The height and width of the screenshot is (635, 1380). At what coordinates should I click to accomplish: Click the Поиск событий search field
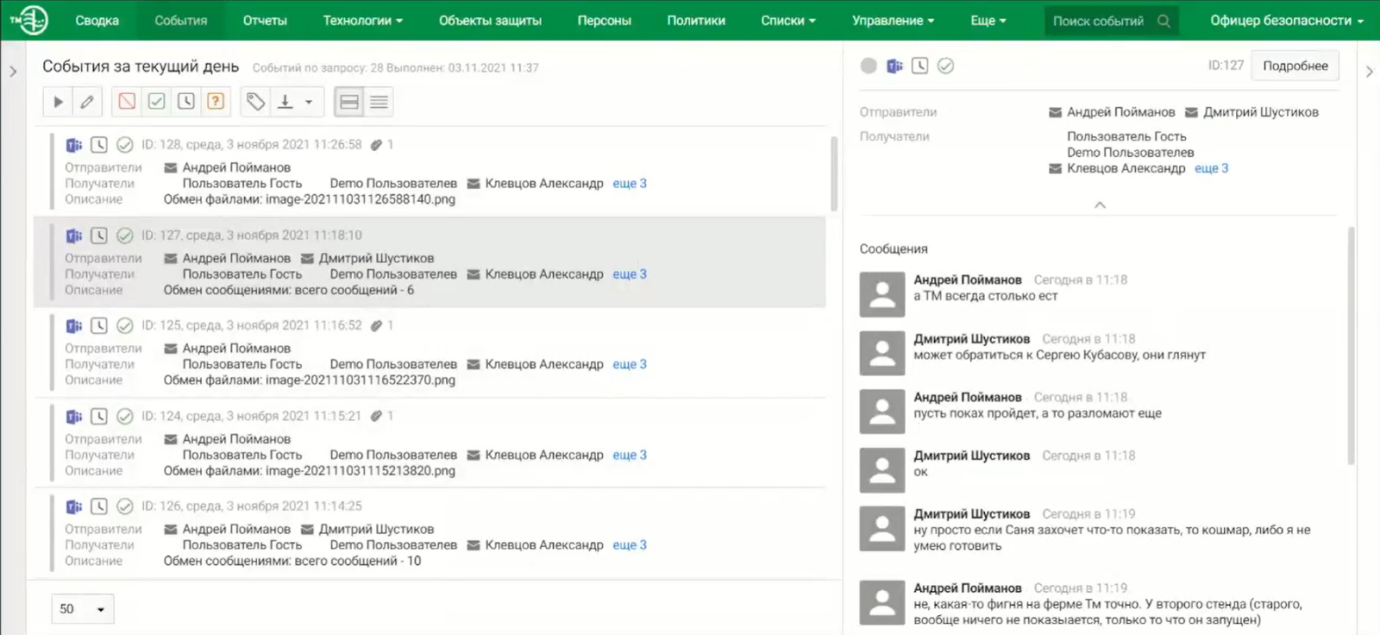[1098, 21]
